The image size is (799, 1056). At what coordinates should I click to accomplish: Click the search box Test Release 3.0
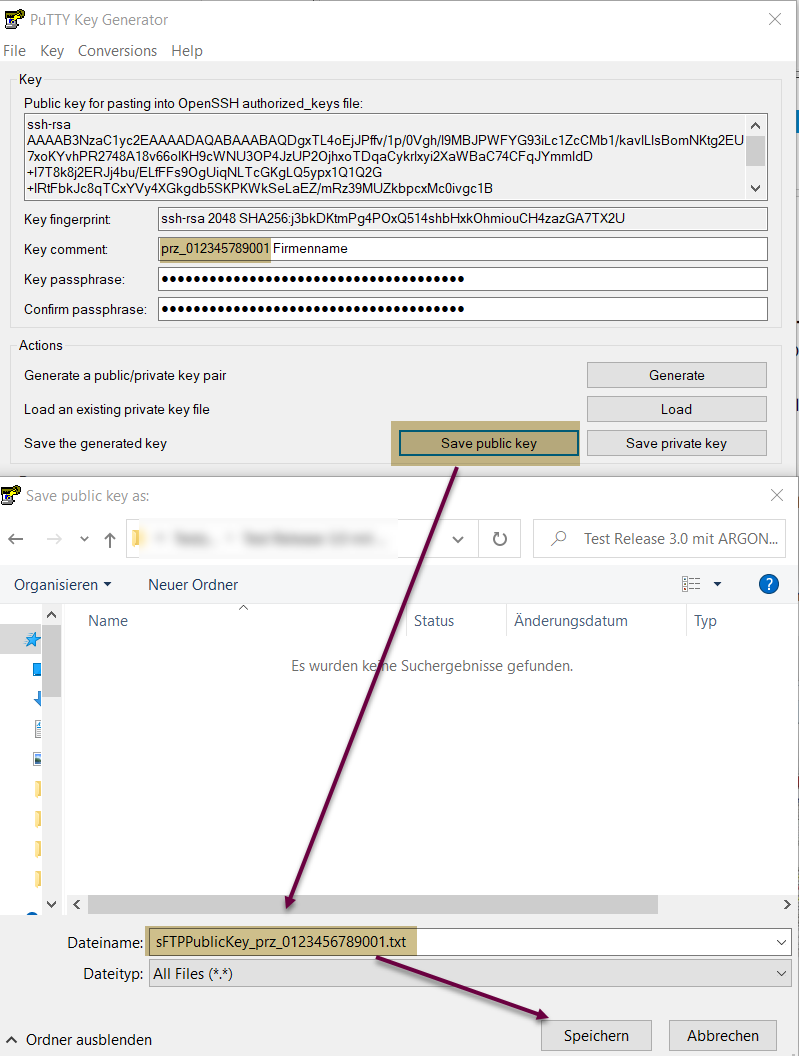pyautogui.click(x=659, y=539)
